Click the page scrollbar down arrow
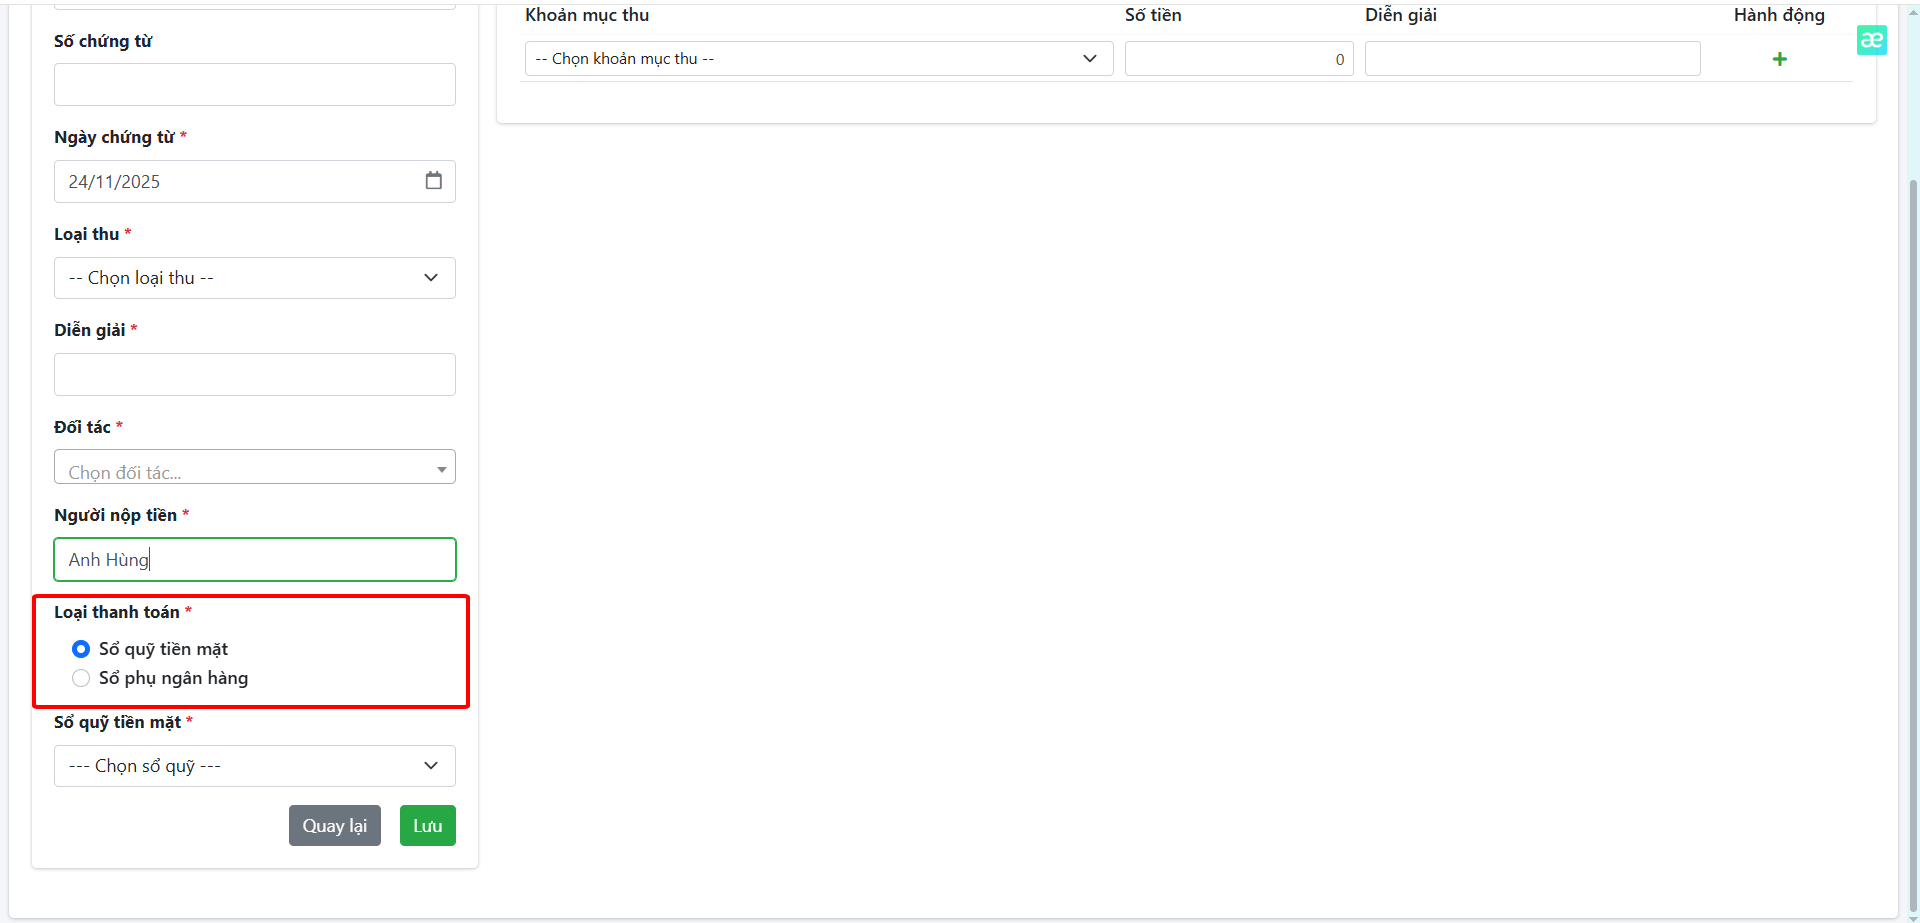The height and width of the screenshot is (923, 1920). (x=1912, y=917)
